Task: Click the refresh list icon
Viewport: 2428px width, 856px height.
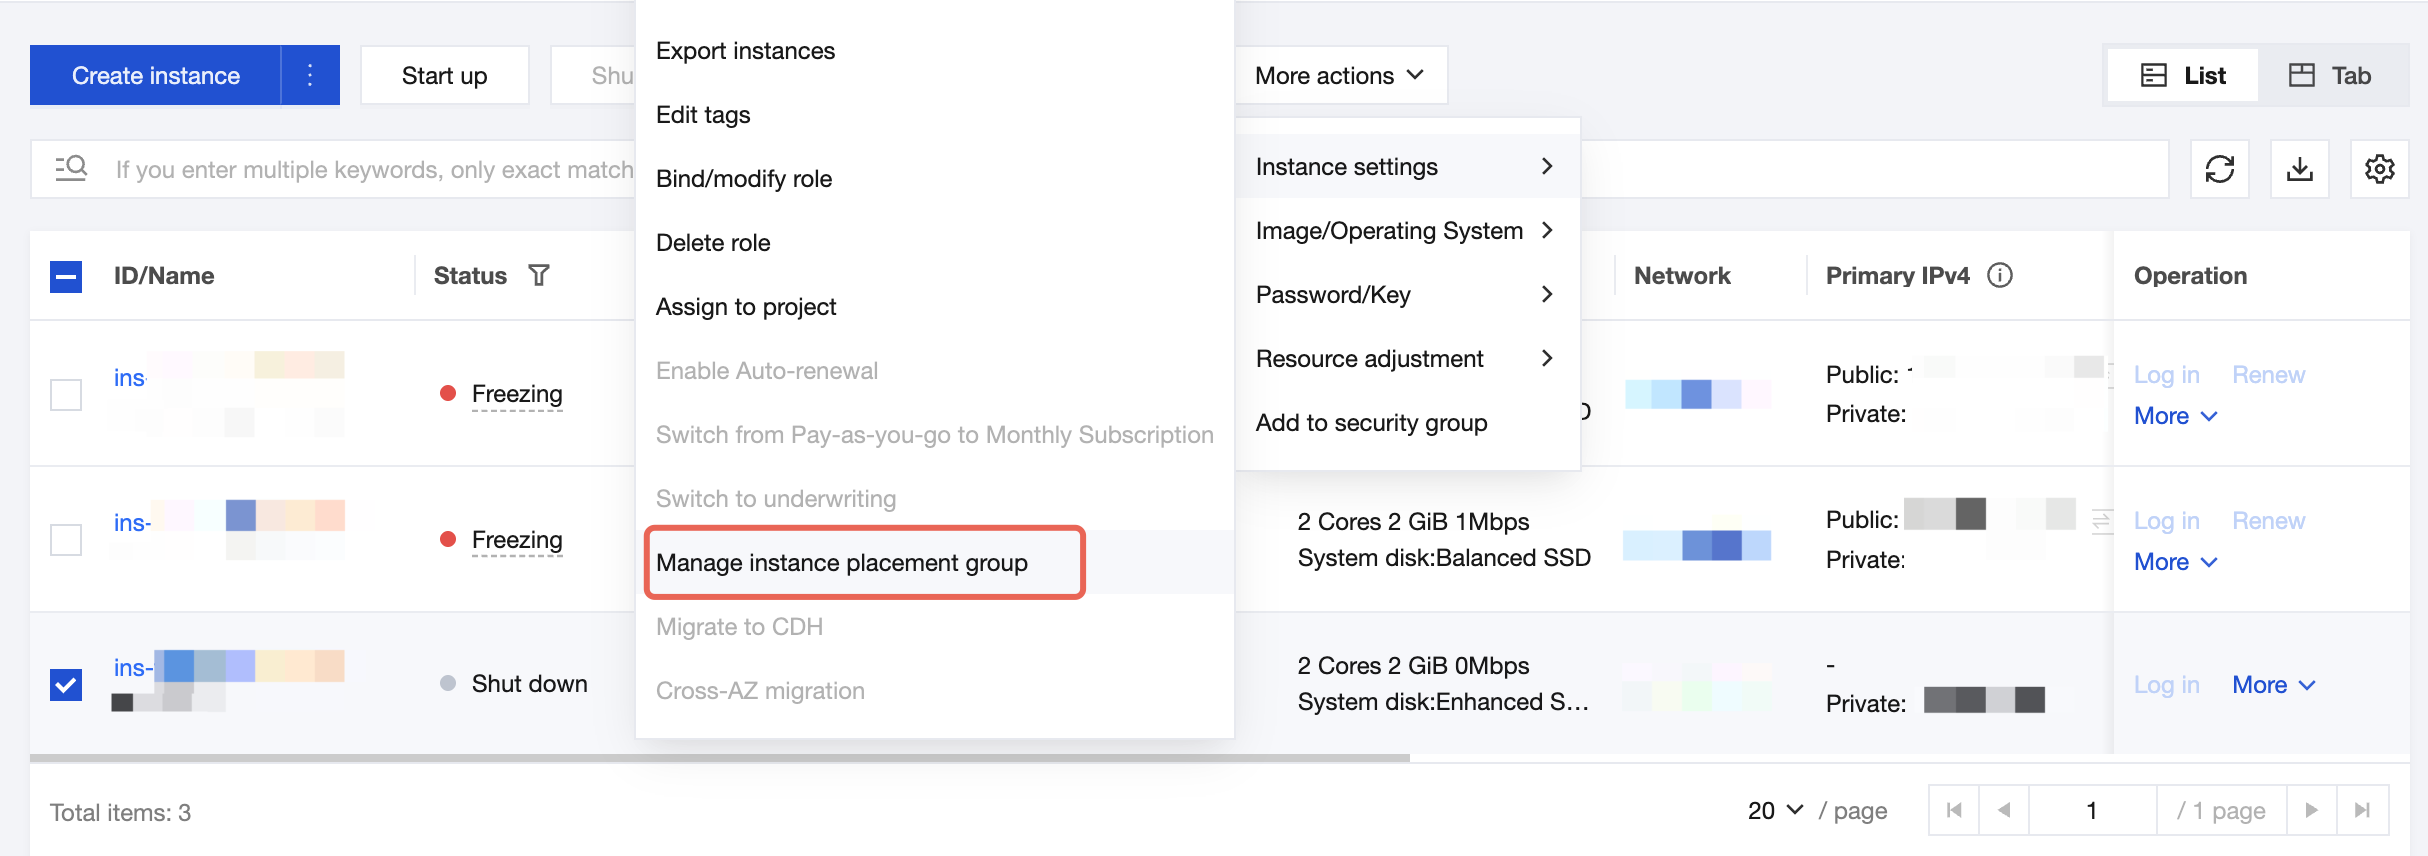Action: (2219, 169)
